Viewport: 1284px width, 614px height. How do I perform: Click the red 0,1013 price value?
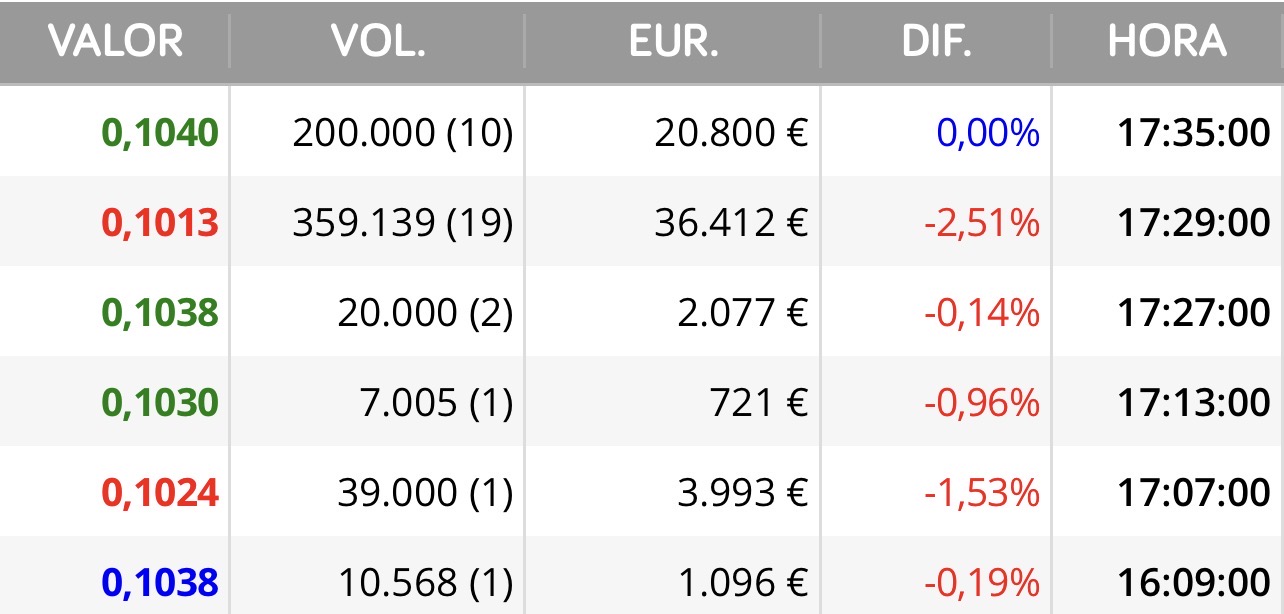click(160, 223)
